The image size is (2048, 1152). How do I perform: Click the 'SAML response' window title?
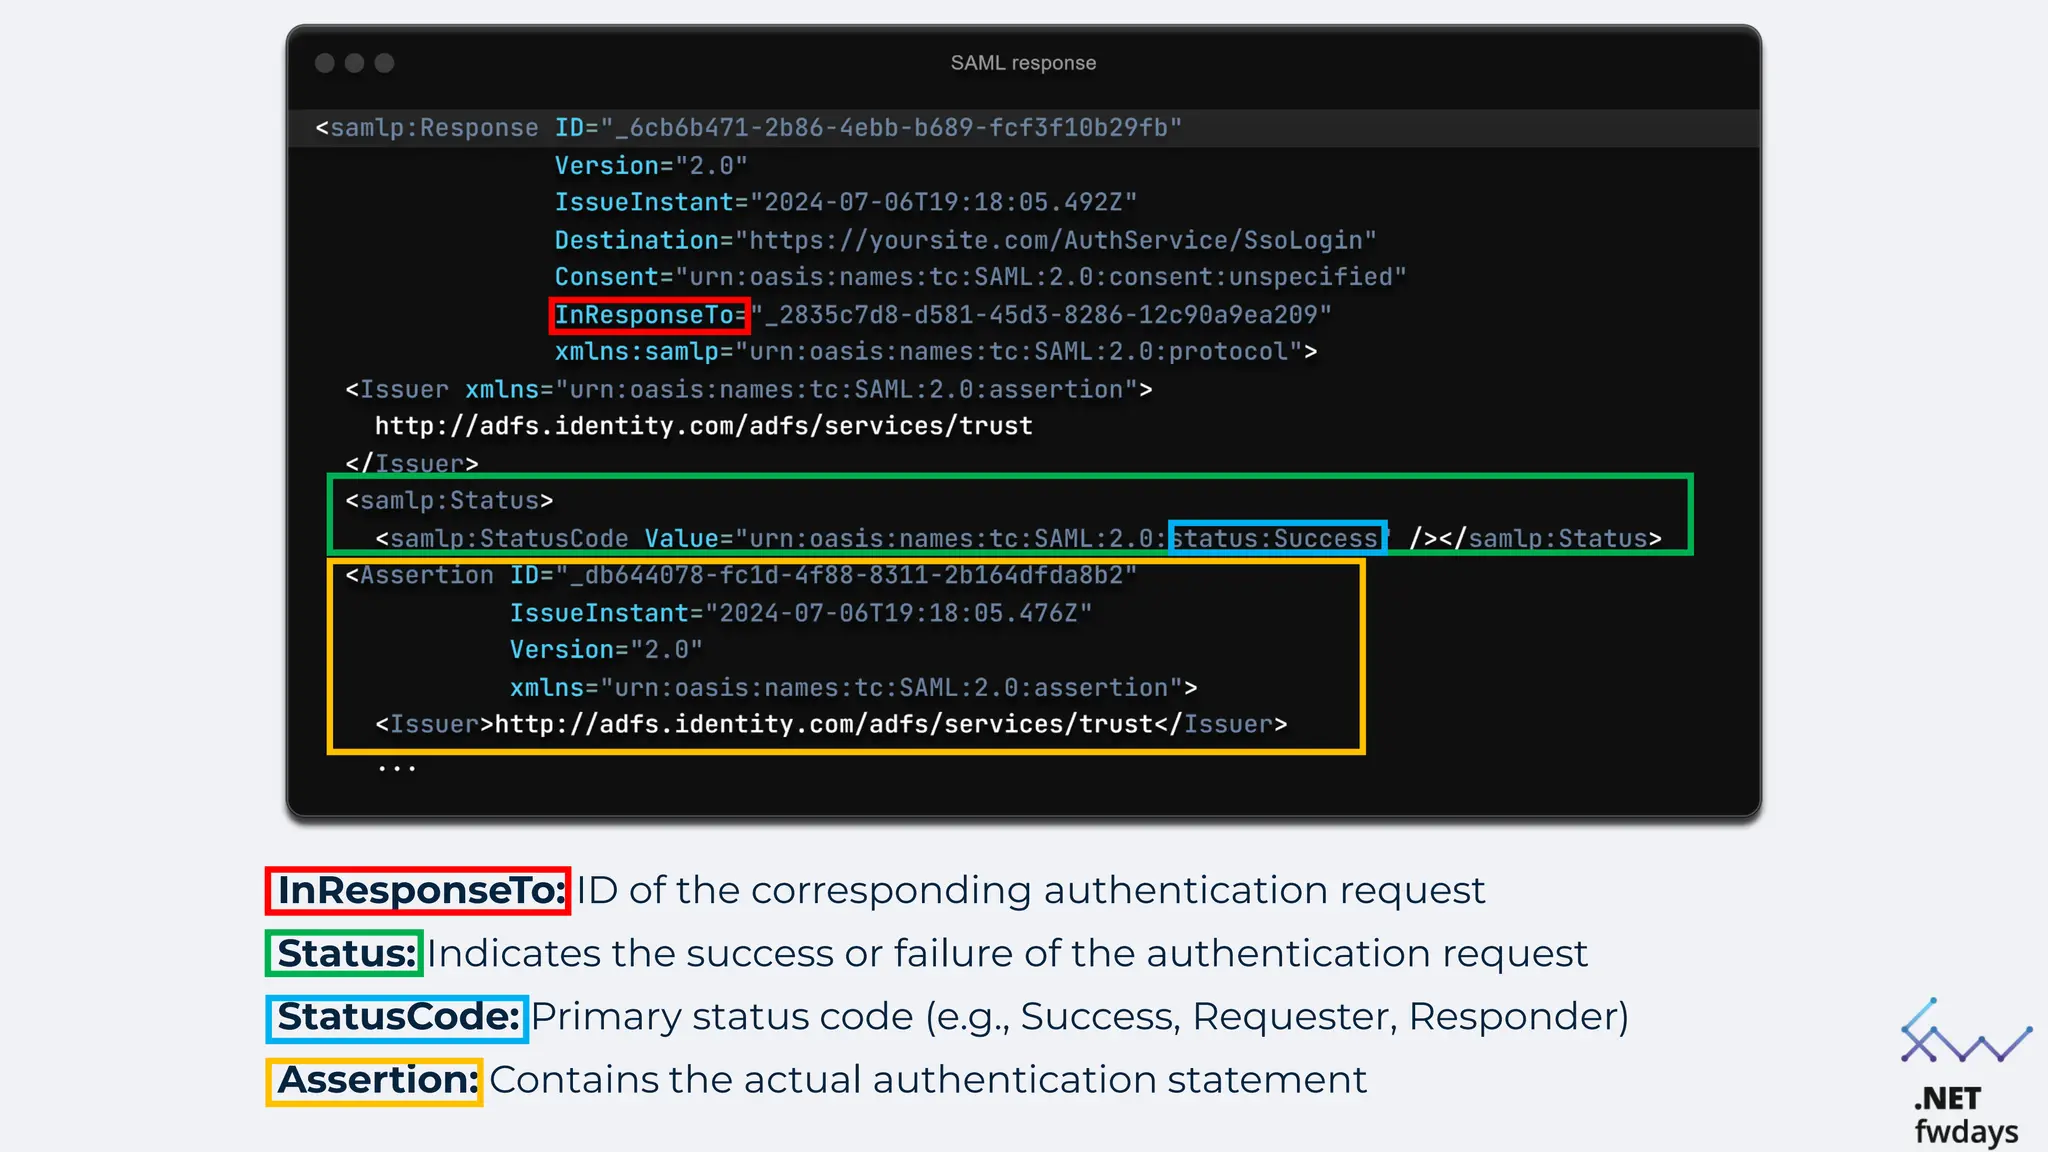pos(1023,63)
